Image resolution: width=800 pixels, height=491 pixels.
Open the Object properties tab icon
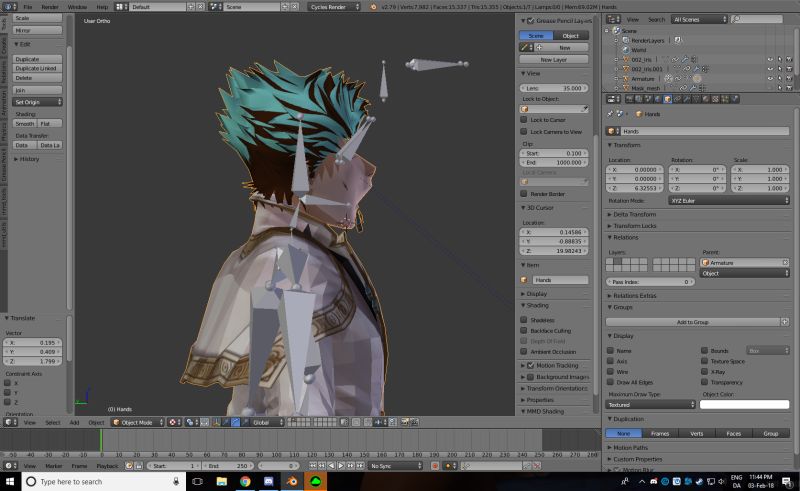click(x=668, y=99)
